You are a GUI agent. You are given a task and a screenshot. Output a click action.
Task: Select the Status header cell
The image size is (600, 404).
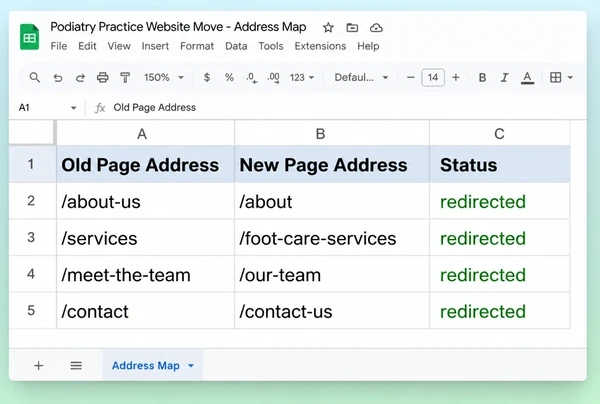(499, 164)
